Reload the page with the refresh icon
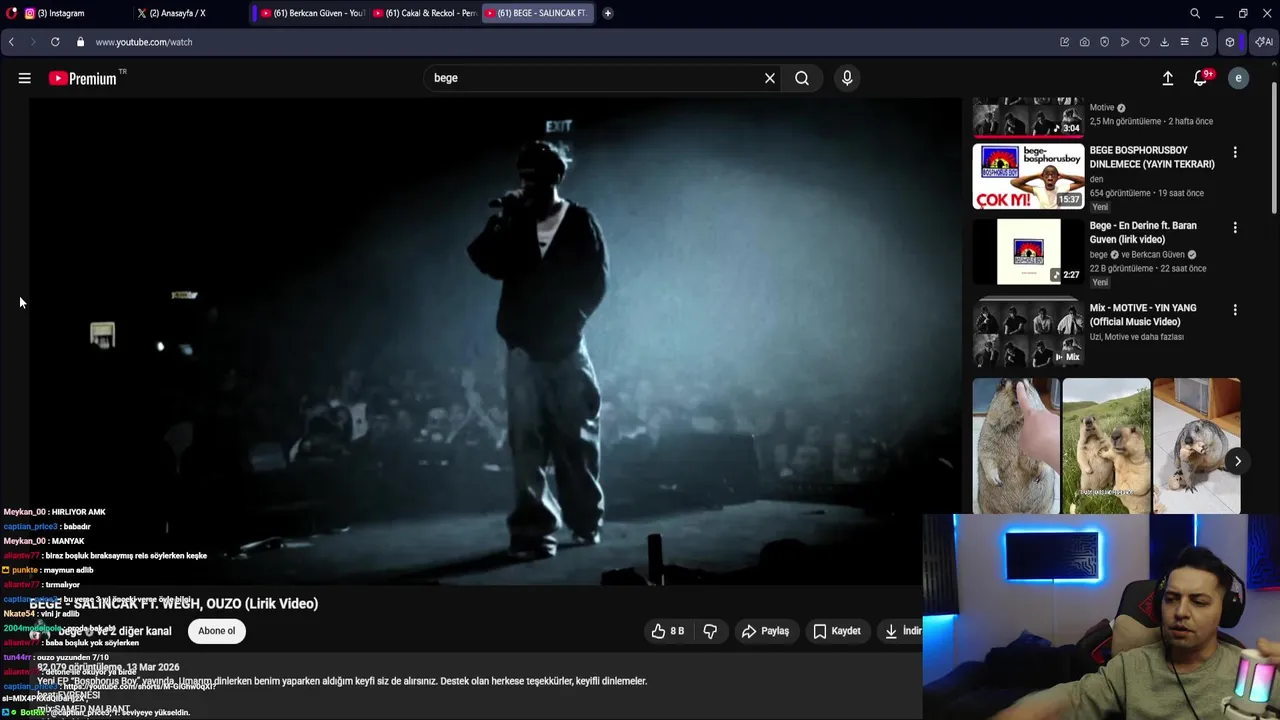This screenshot has width=1280, height=720. [55, 42]
